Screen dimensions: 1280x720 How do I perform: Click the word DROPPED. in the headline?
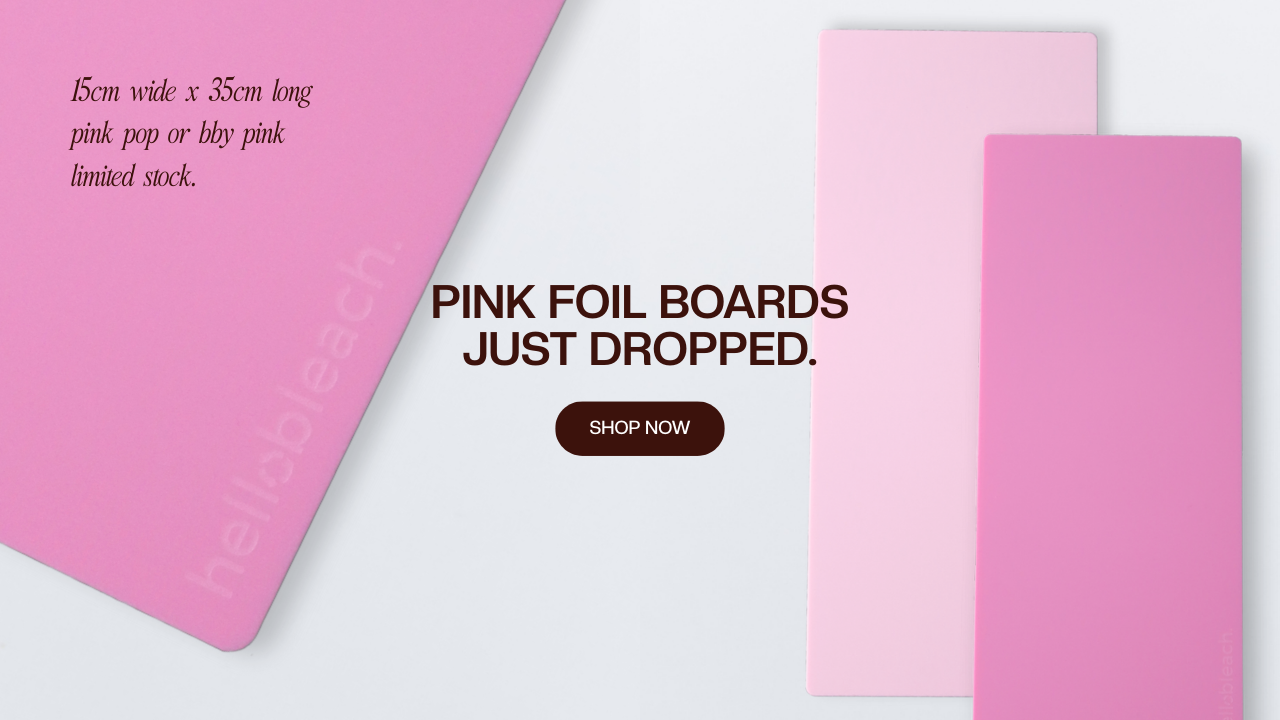[x=703, y=349]
